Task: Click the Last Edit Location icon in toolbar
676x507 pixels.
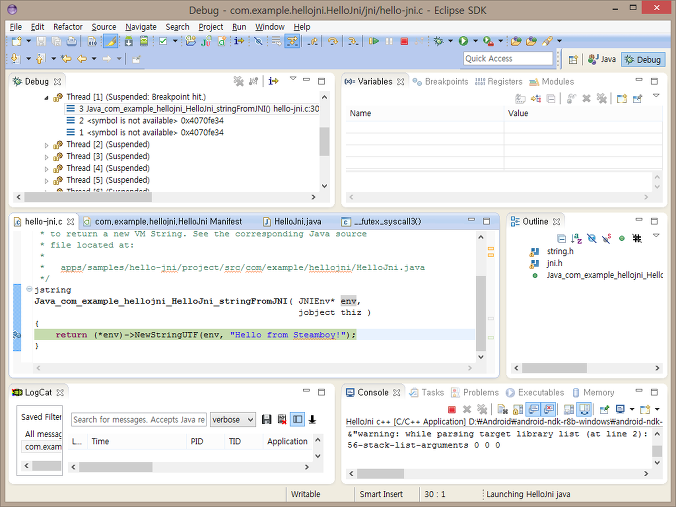Action: 66,59
